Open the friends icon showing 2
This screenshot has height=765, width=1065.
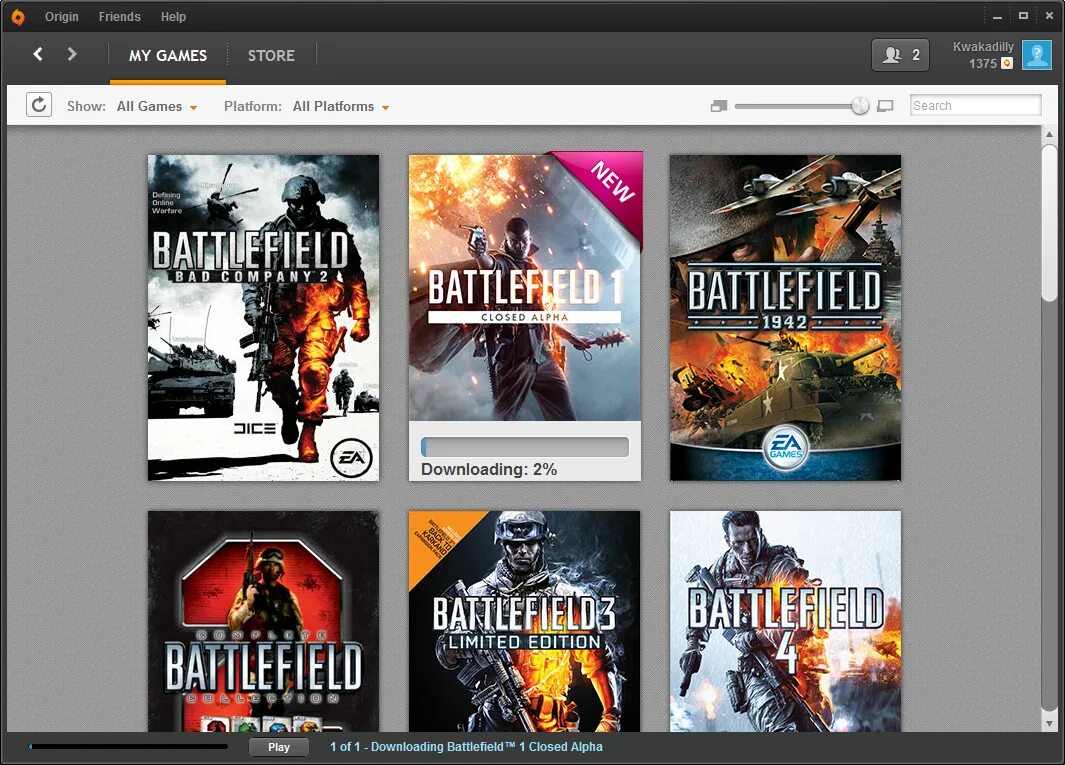[899, 55]
